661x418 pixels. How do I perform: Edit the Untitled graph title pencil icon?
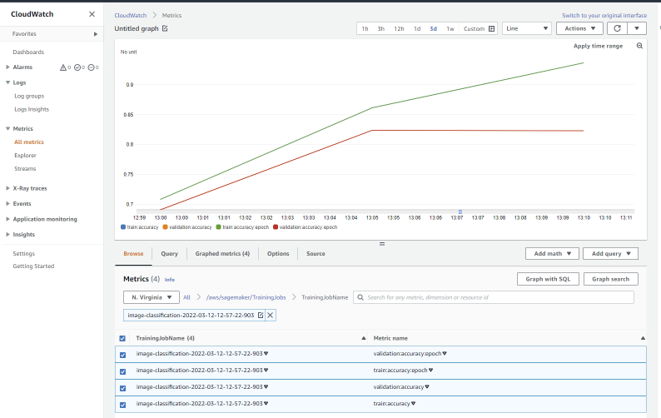click(165, 28)
